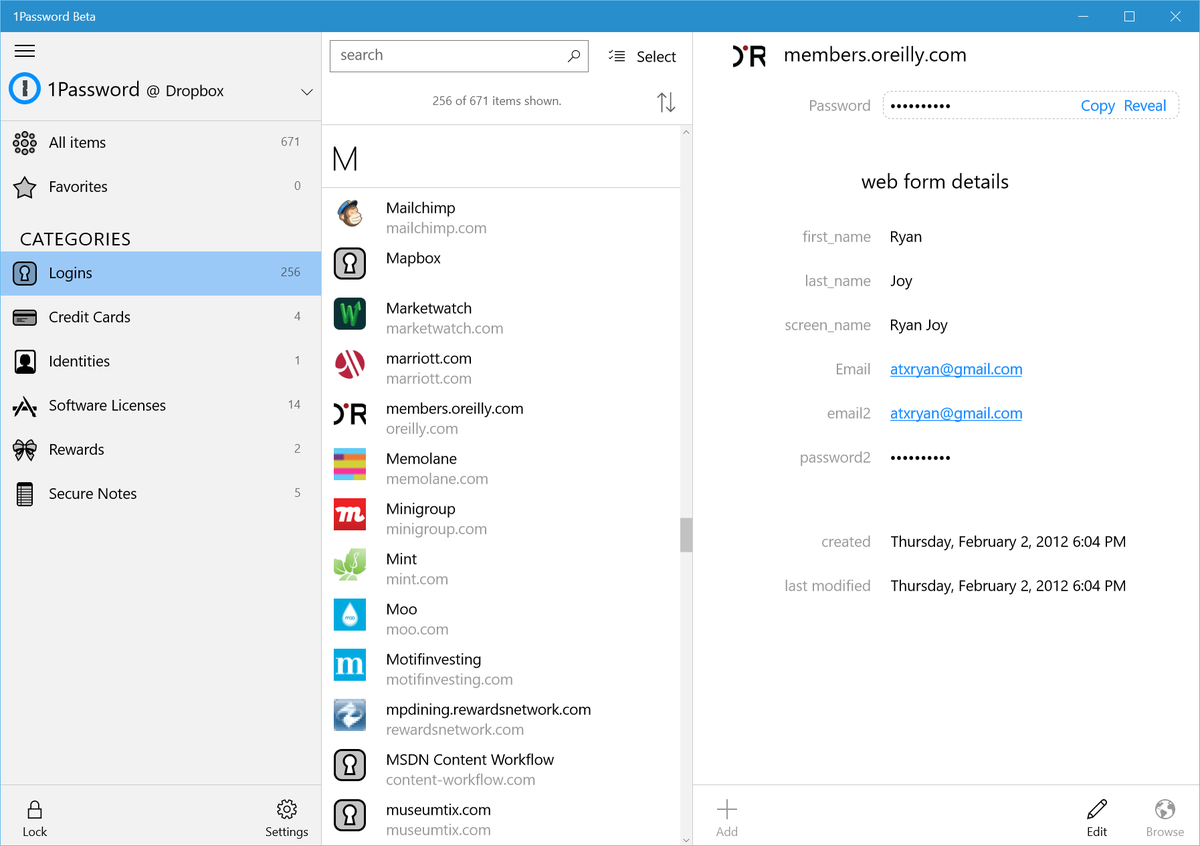Image resolution: width=1200 pixels, height=846 pixels.
Task: Click the Minigroup red m icon
Action: click(x=349, y=514)
